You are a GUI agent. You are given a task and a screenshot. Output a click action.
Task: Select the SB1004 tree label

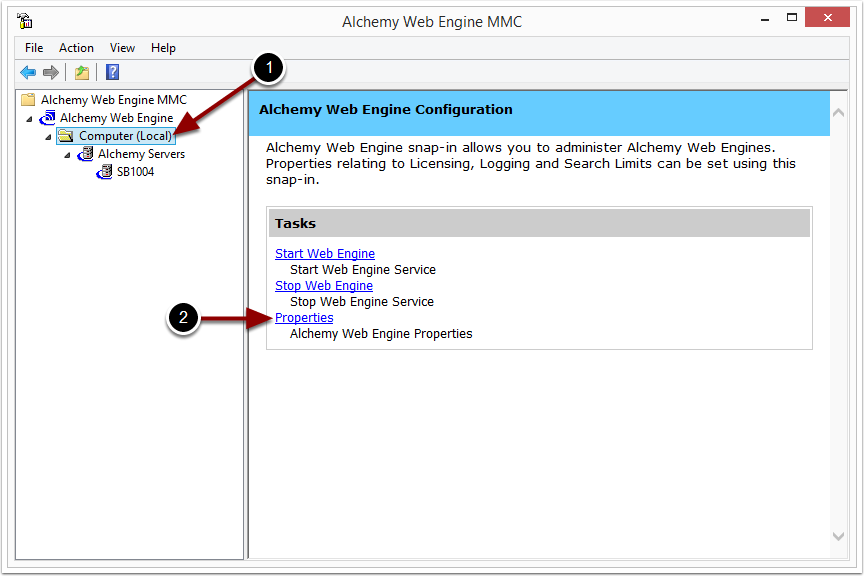(136, 172)
